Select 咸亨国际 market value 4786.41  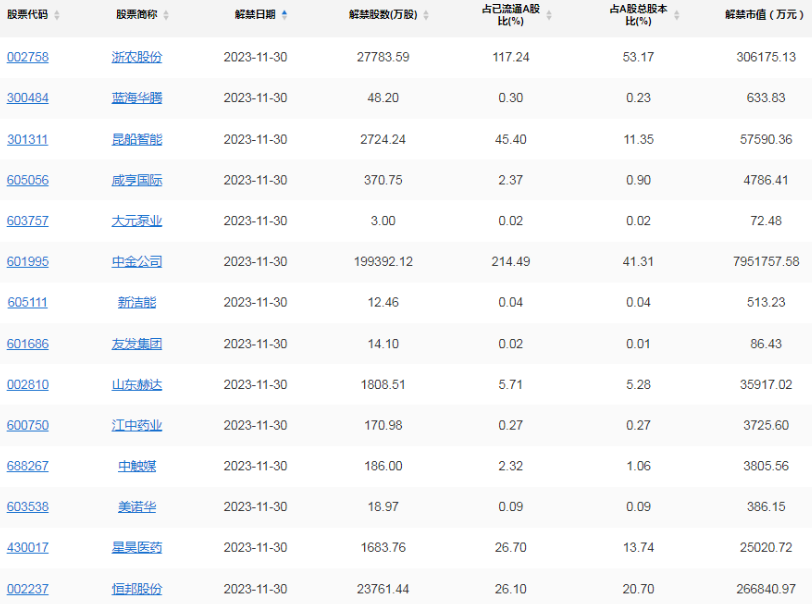click(x=766, y=180)
